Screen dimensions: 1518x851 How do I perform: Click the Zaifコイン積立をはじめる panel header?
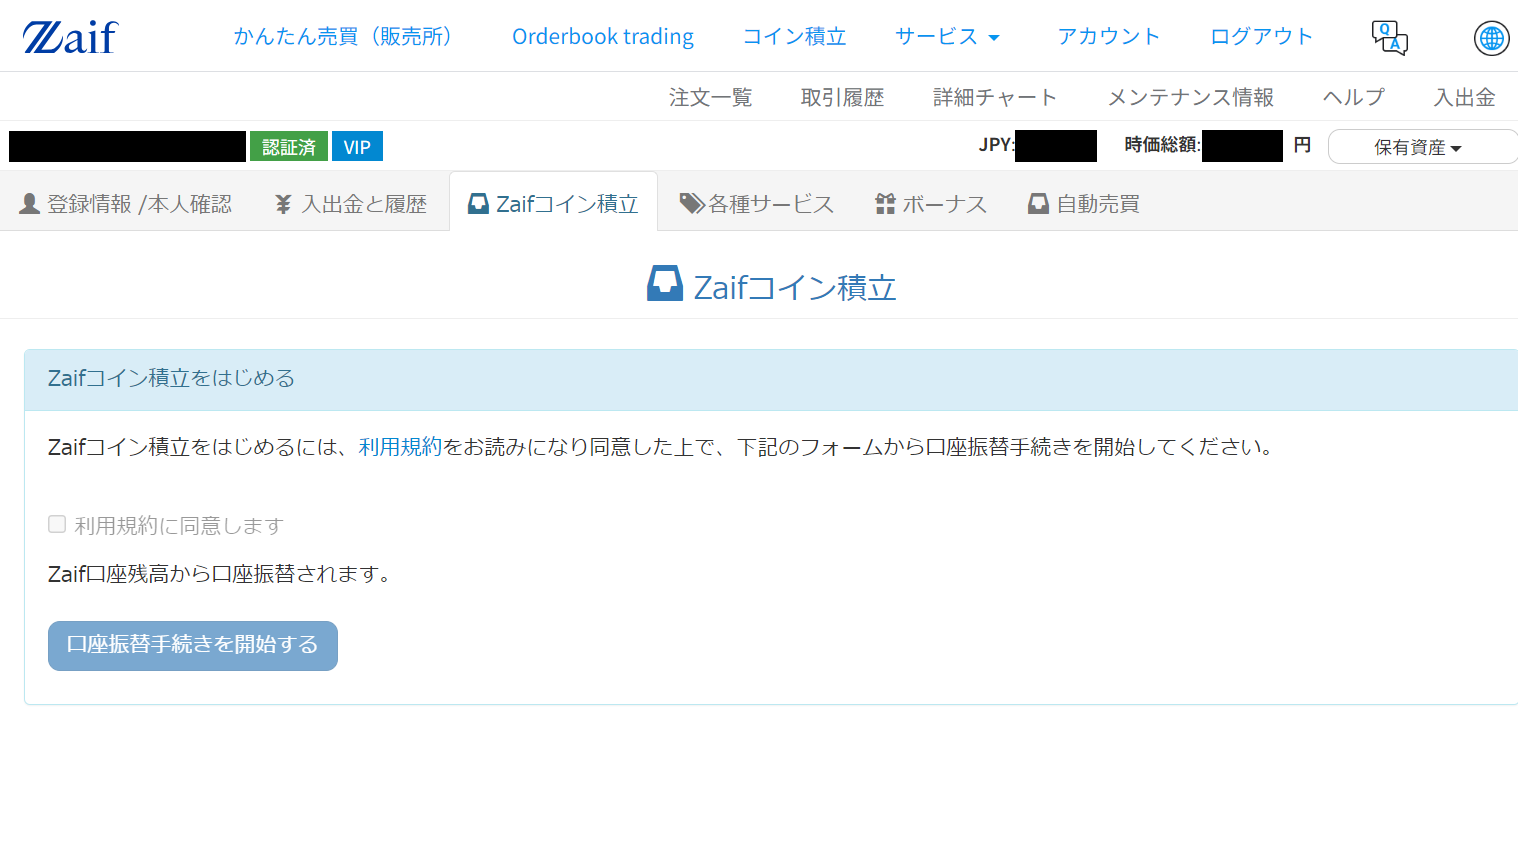tap(771, 379)
